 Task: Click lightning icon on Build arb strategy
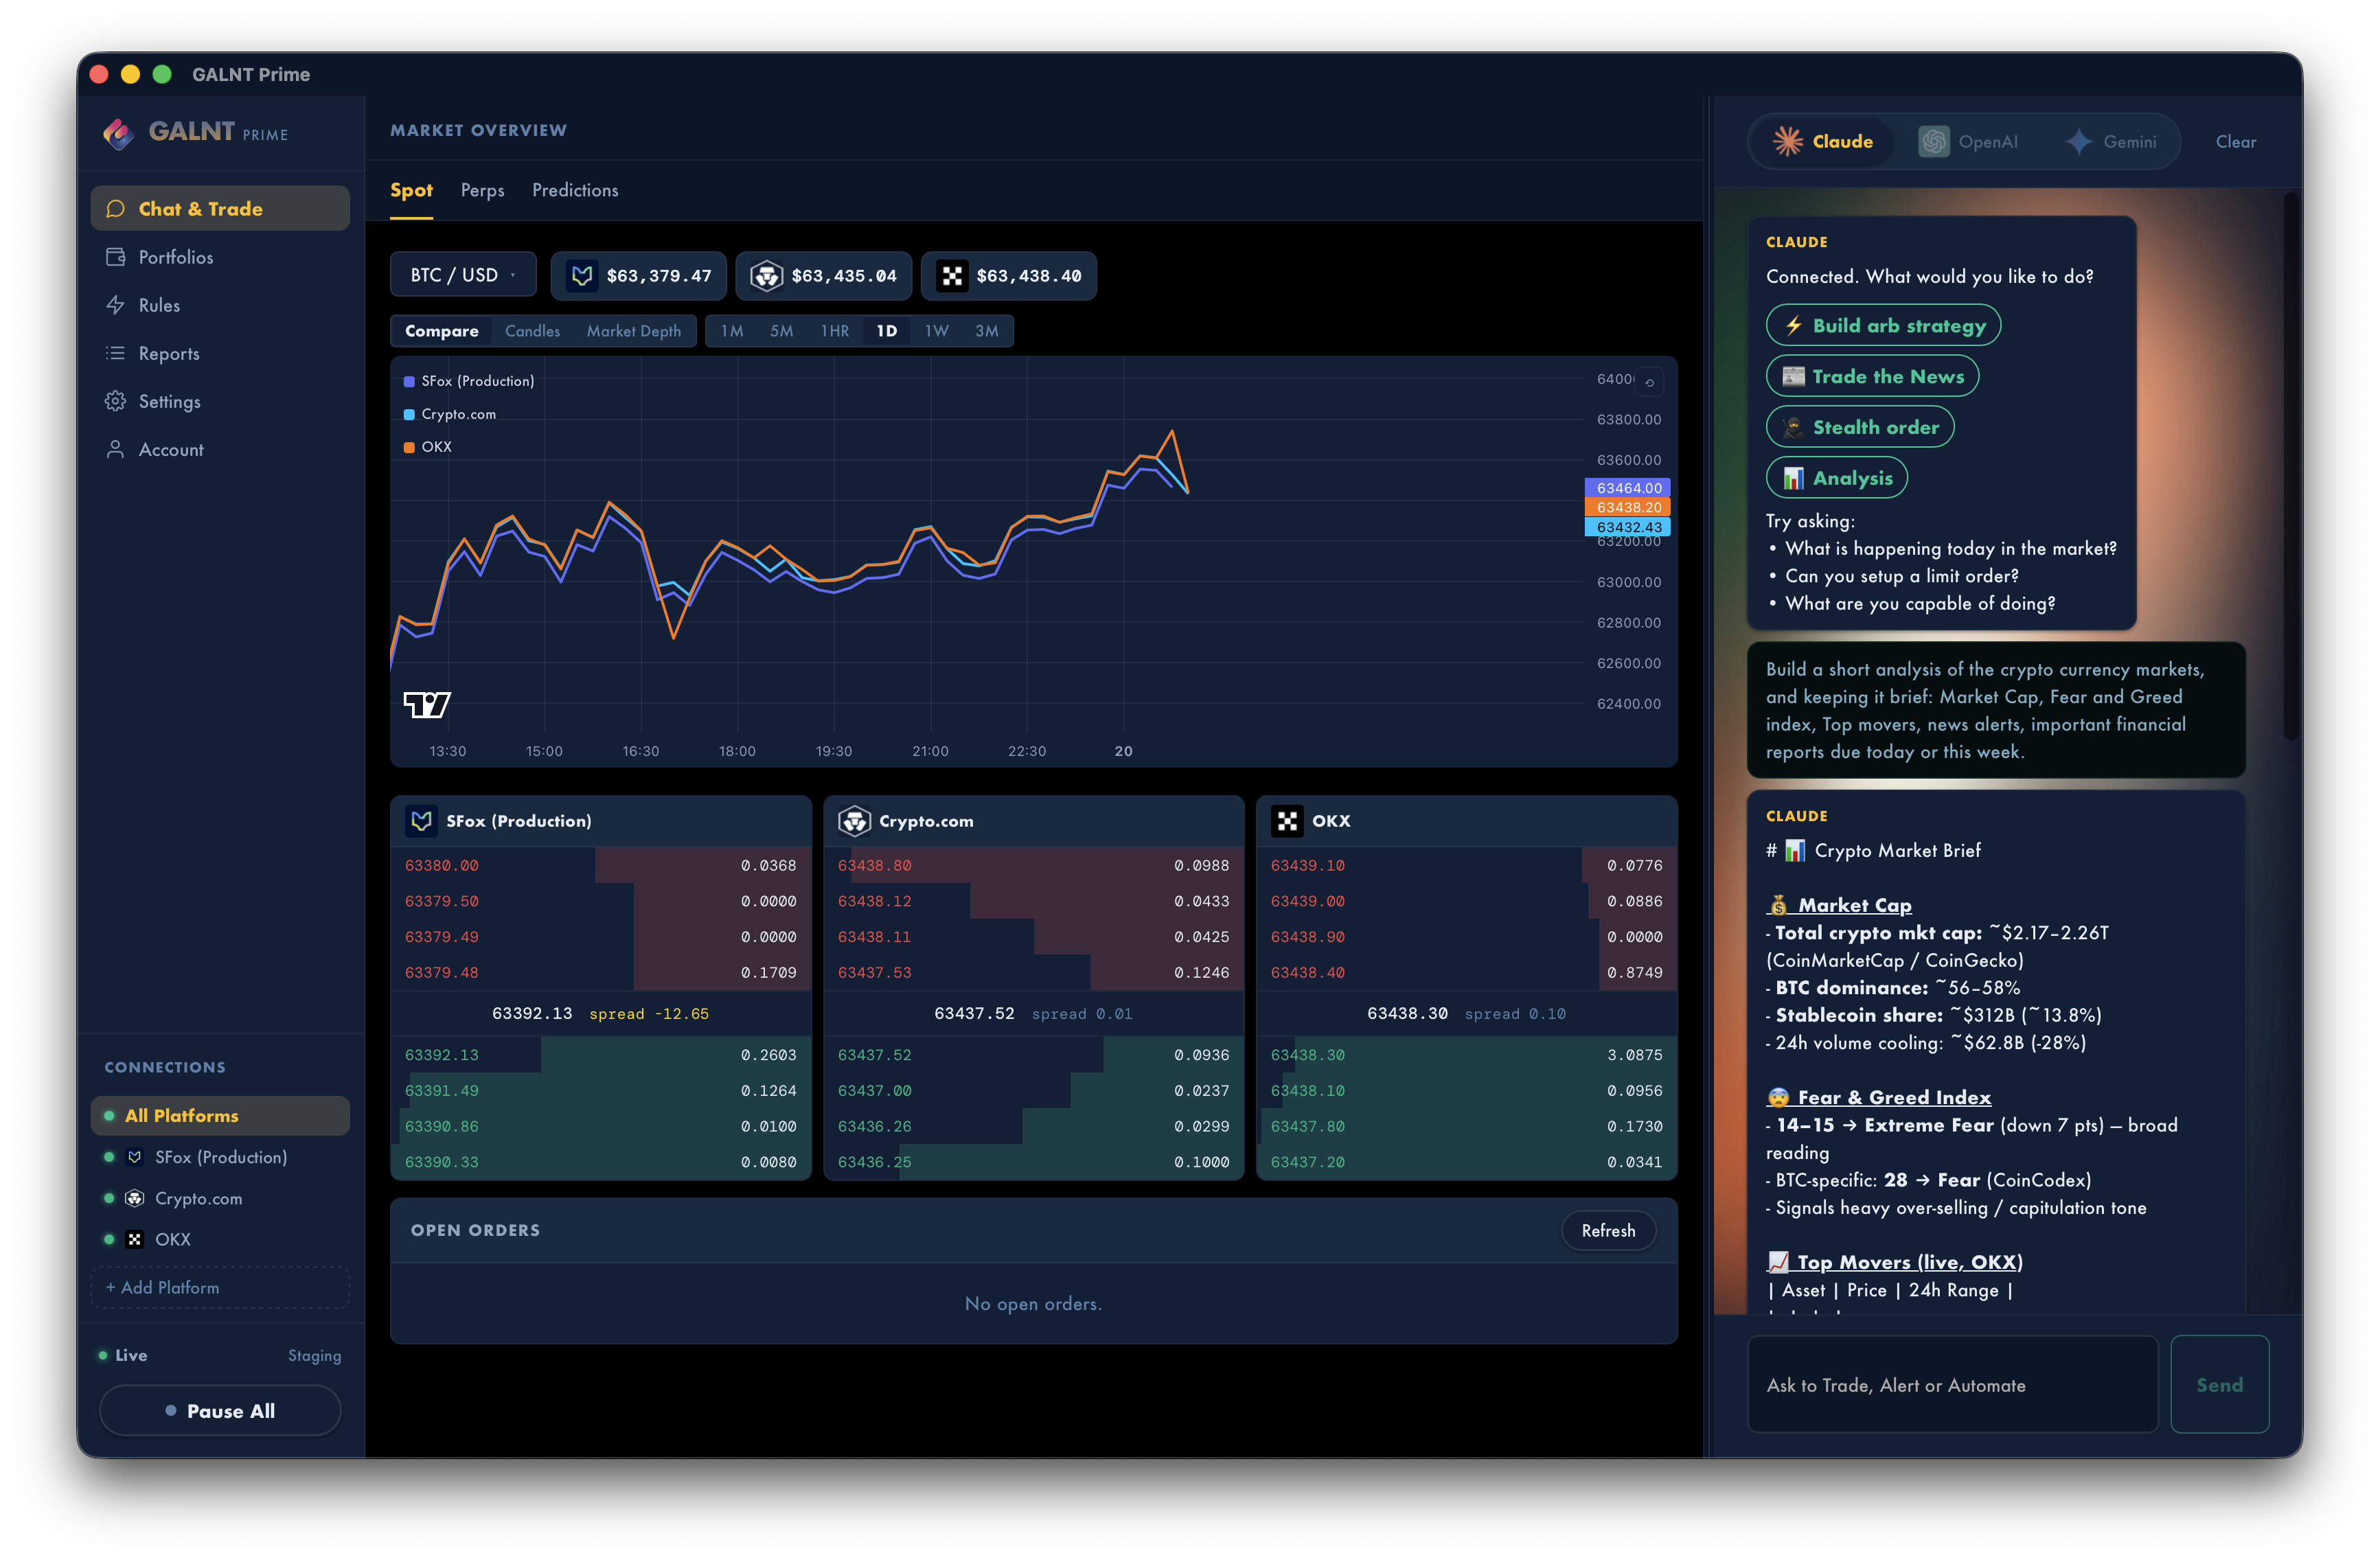pyautogui.click(x=1794, y=326)
